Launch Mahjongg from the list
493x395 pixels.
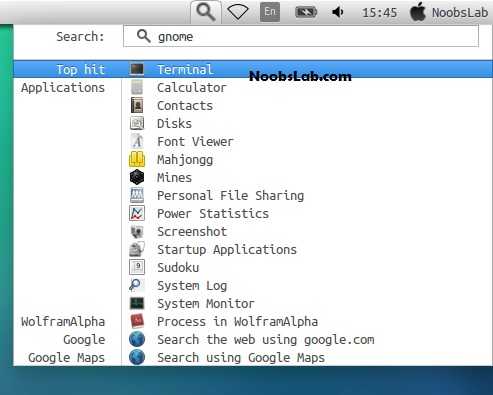pos(185,160)
